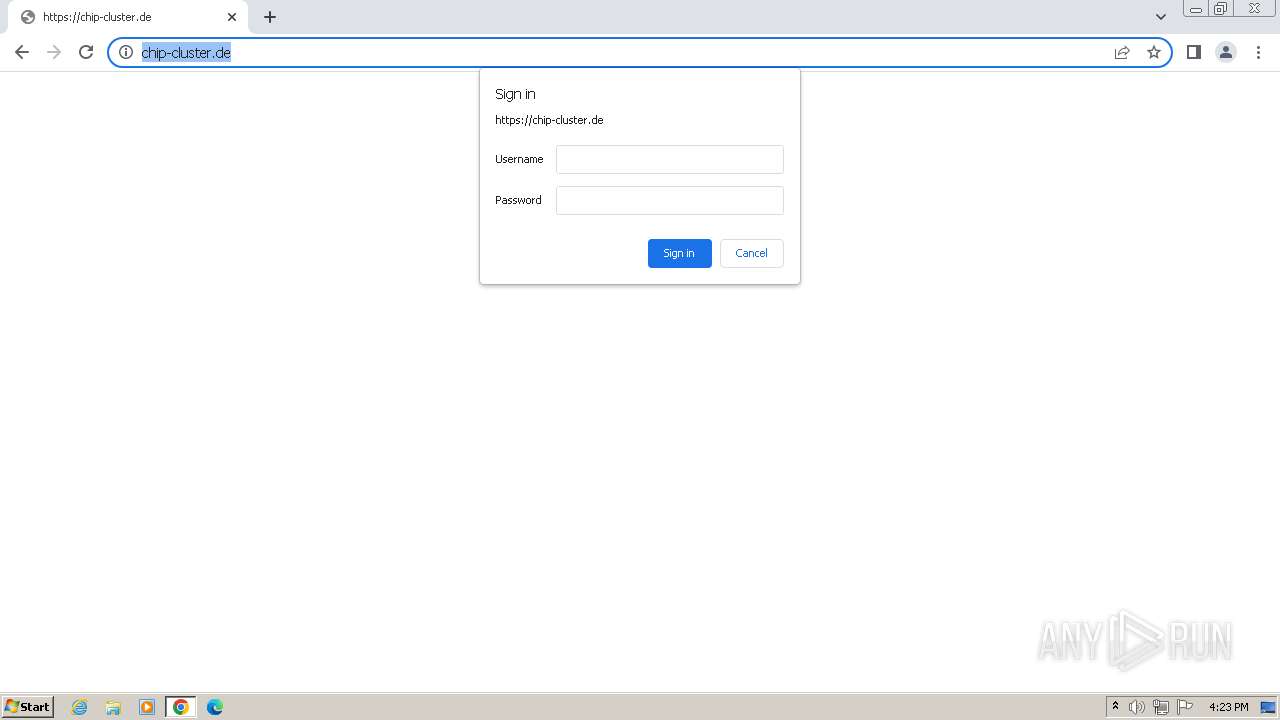Image resolution: width=1280 pixels, height=720 pixels.
Task: Open the Windows Start menu
Action: click(x=28, y=707)
